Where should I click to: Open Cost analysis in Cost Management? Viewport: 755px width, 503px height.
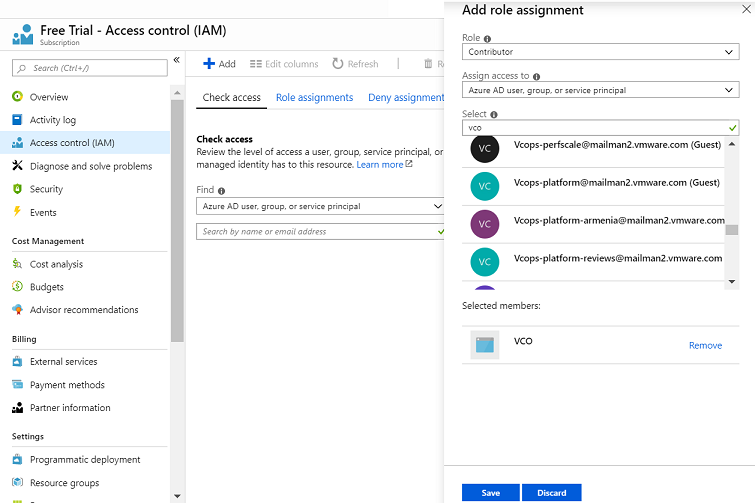[x=56, y=264]
